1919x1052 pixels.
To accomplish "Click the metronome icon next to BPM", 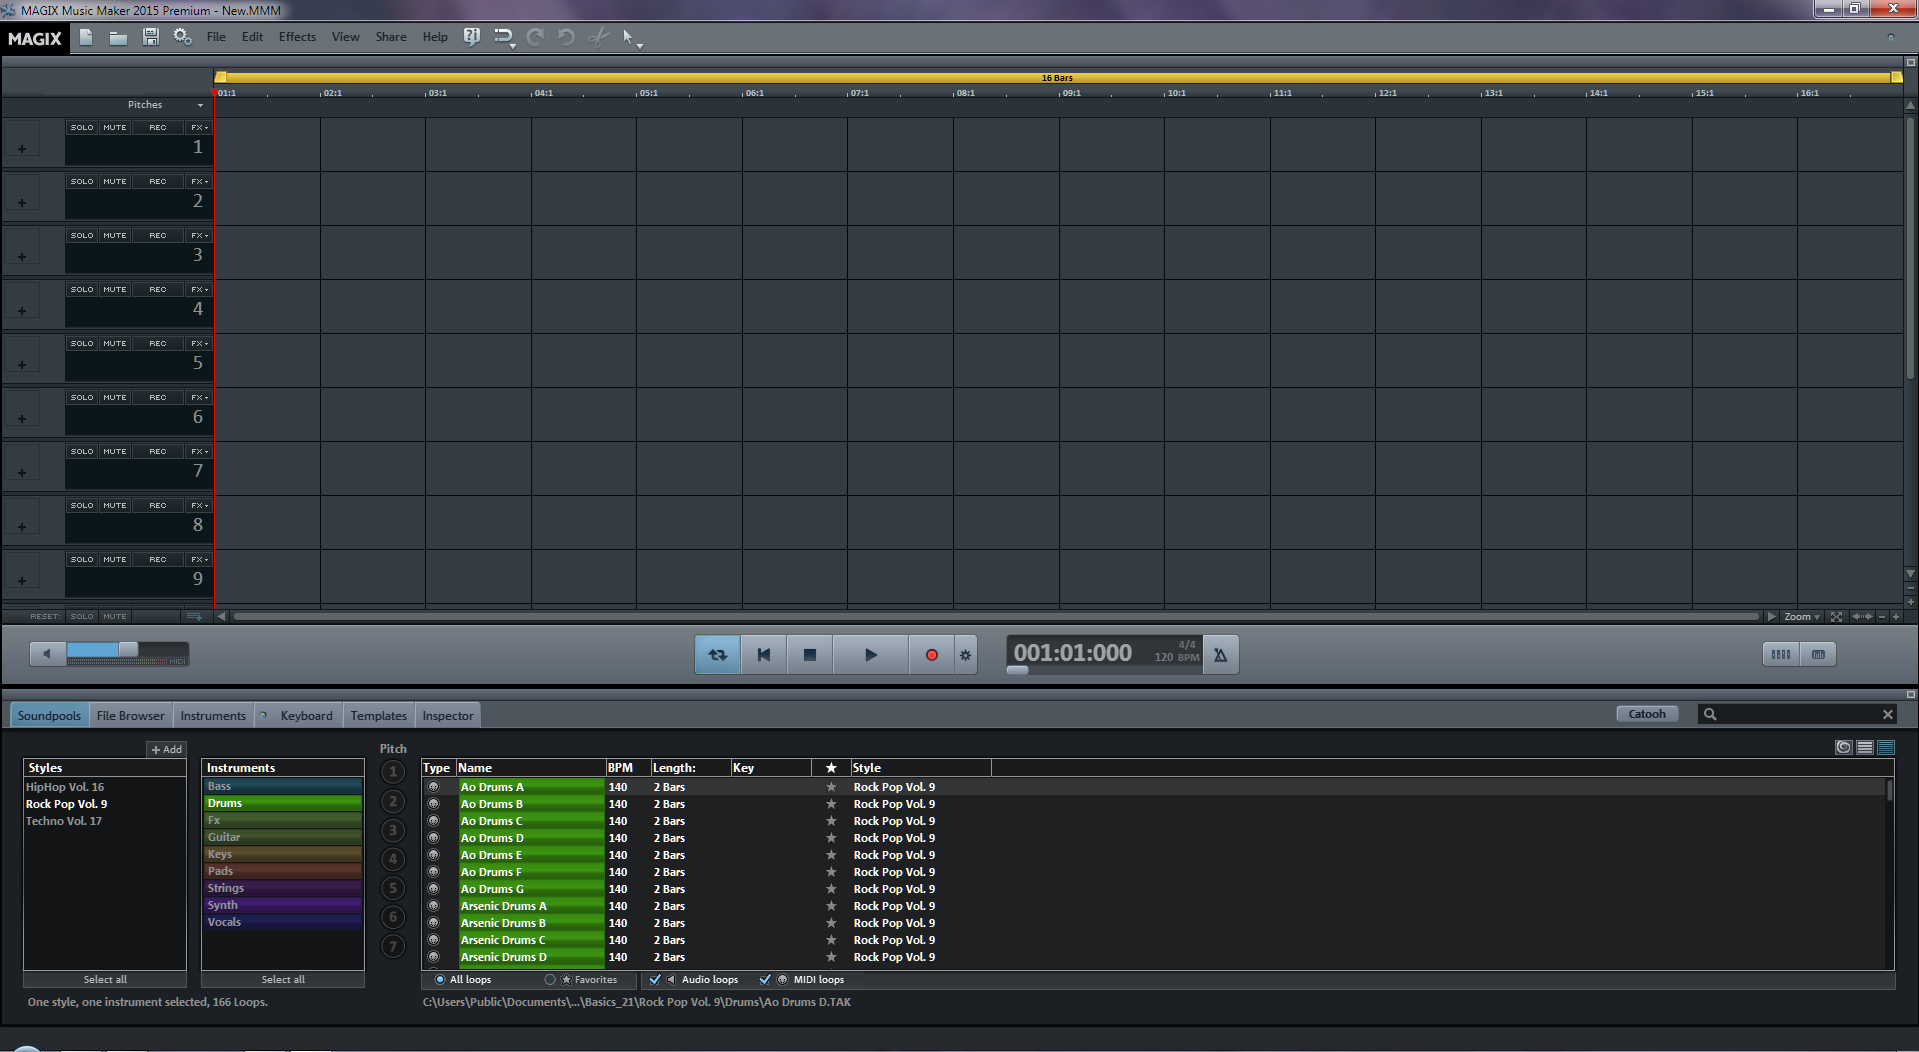I will [1220, 655].
